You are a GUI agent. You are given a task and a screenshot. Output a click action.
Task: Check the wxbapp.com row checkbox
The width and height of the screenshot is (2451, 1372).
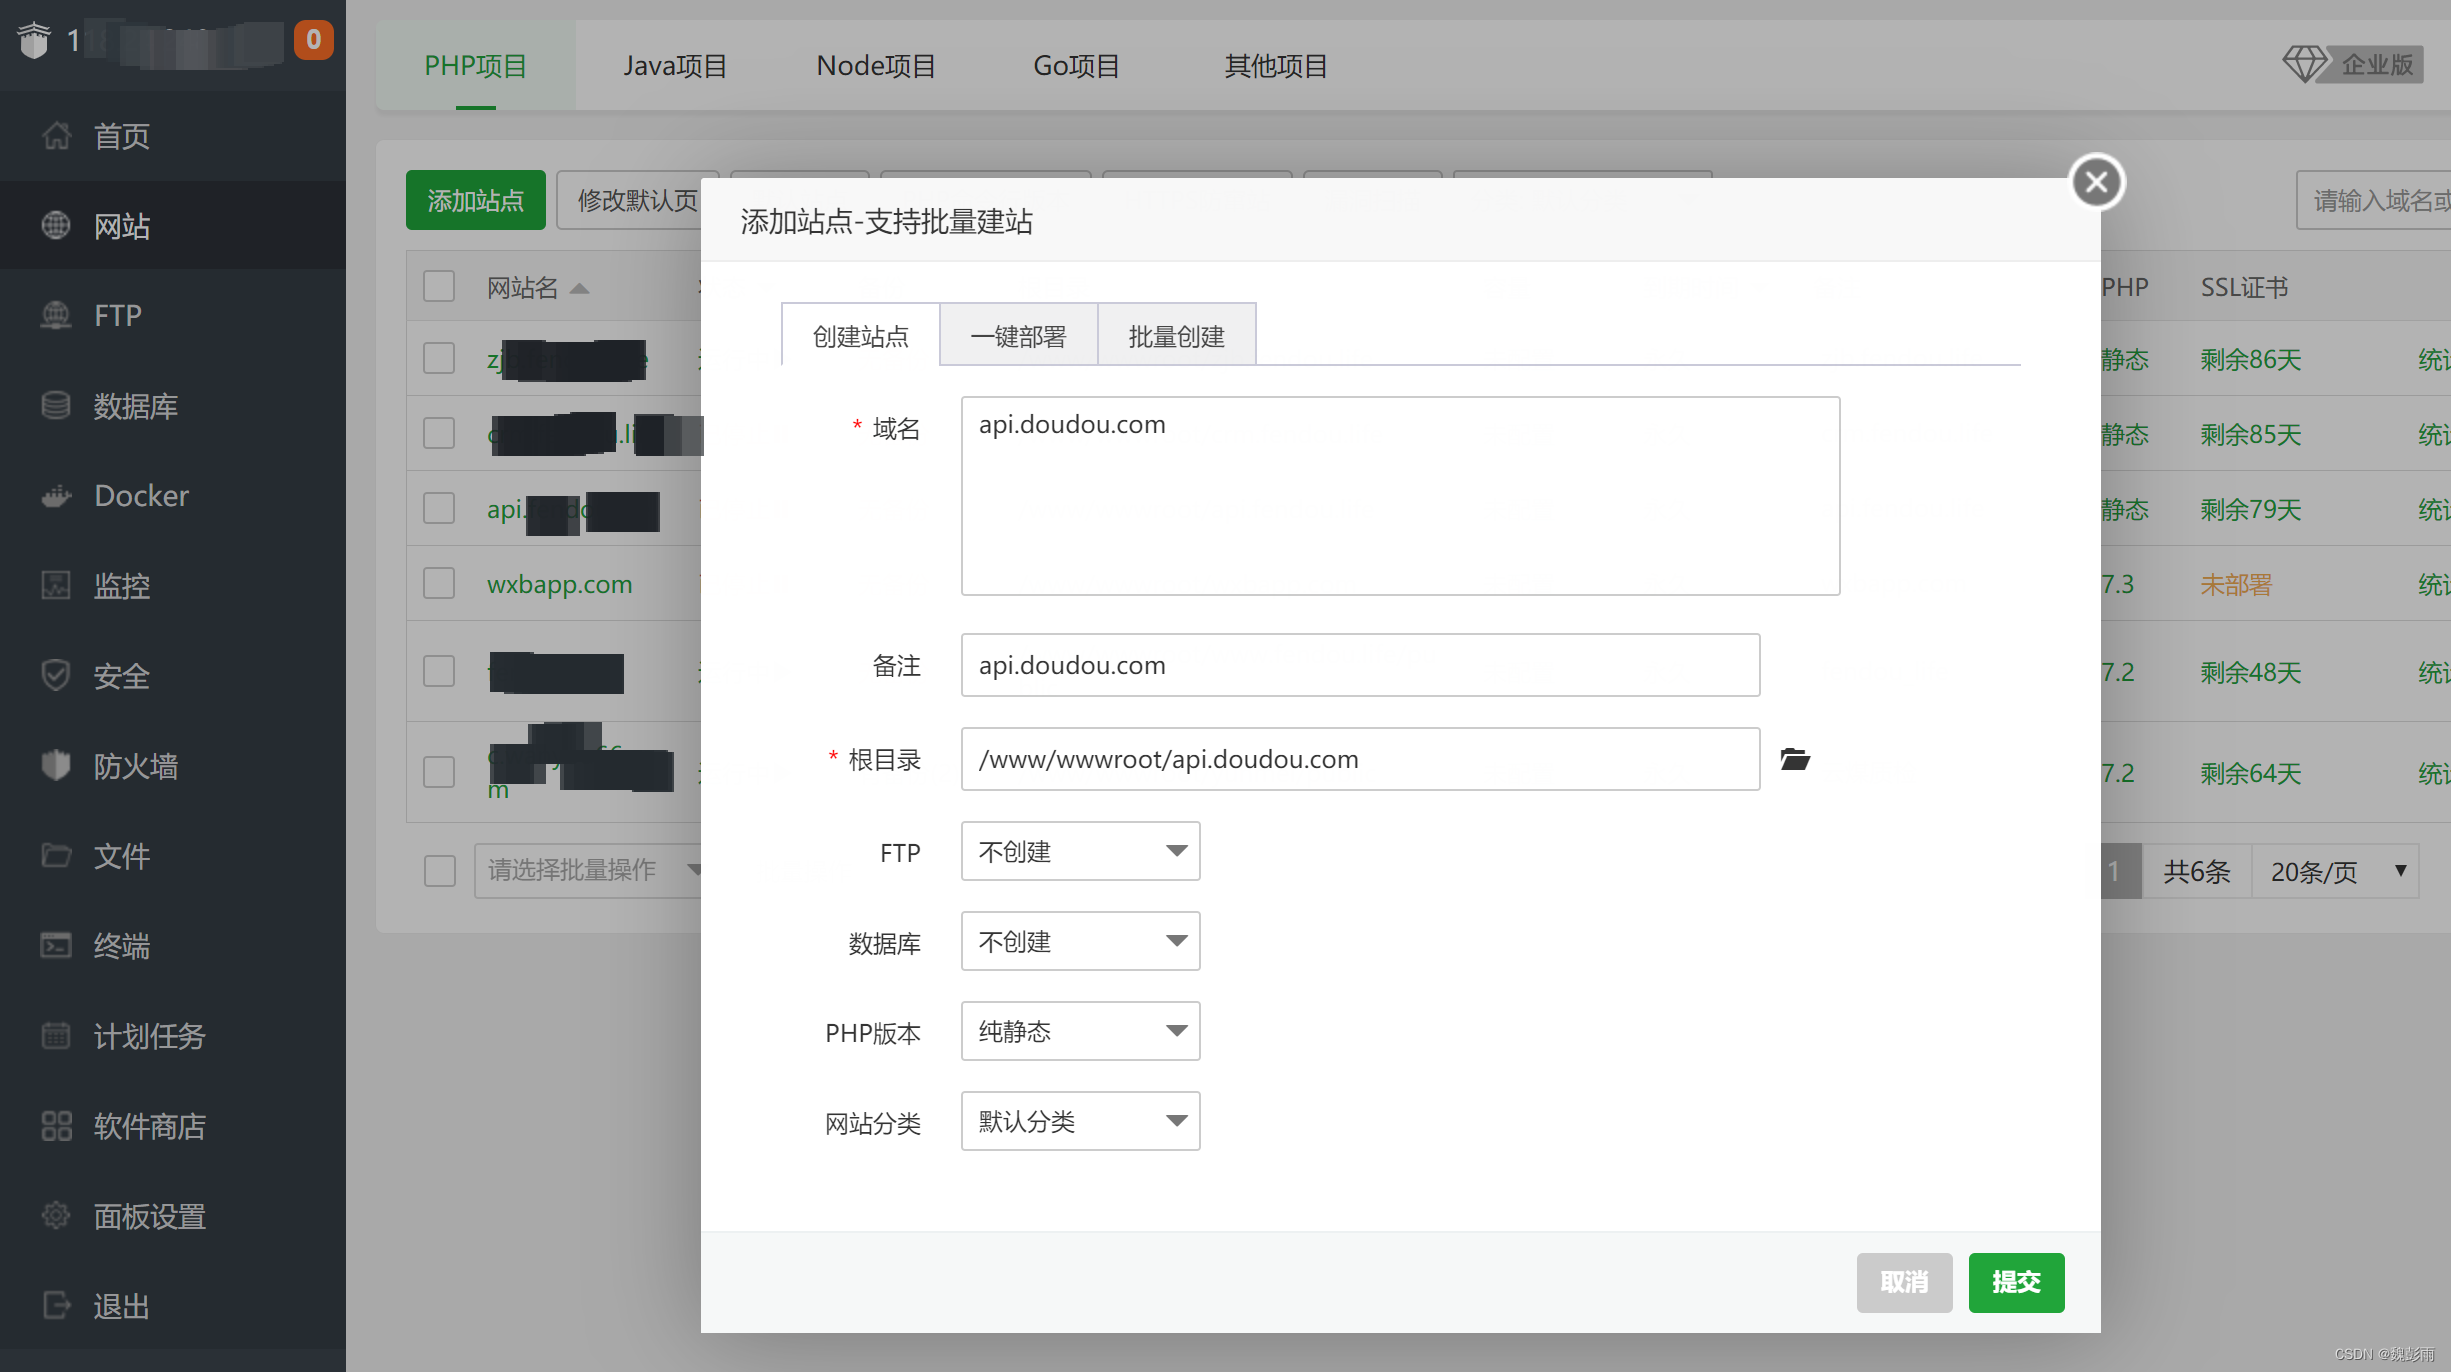[x=439, y=583]
